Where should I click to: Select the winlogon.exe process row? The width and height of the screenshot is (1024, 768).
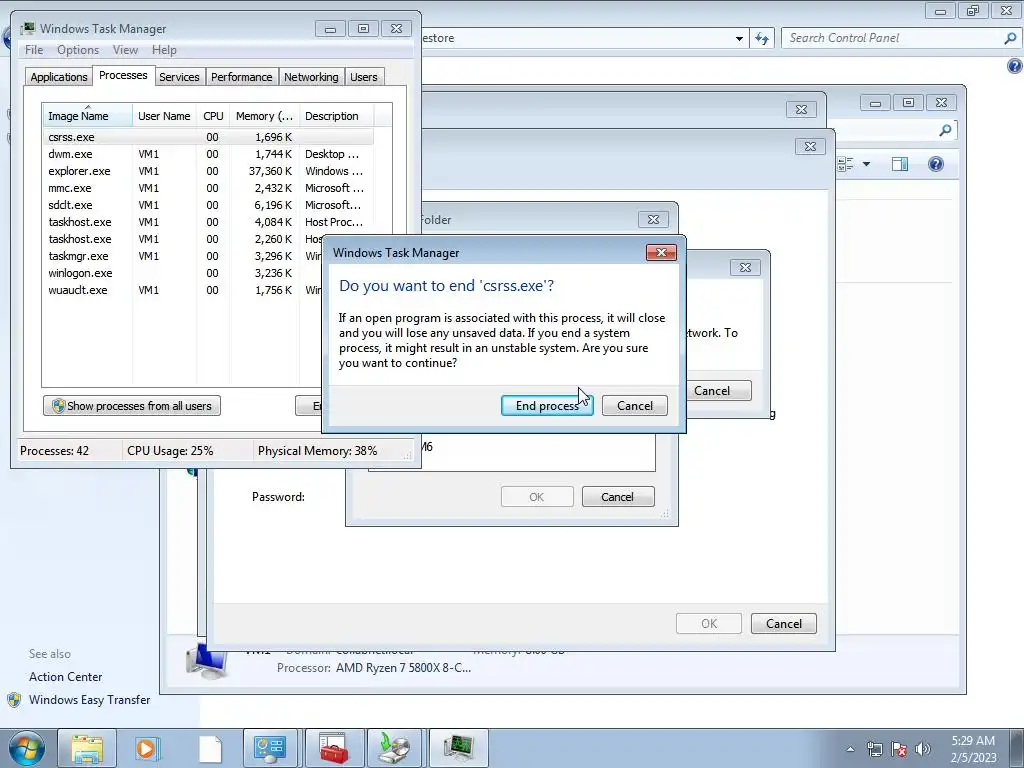[x=183, y=273]
